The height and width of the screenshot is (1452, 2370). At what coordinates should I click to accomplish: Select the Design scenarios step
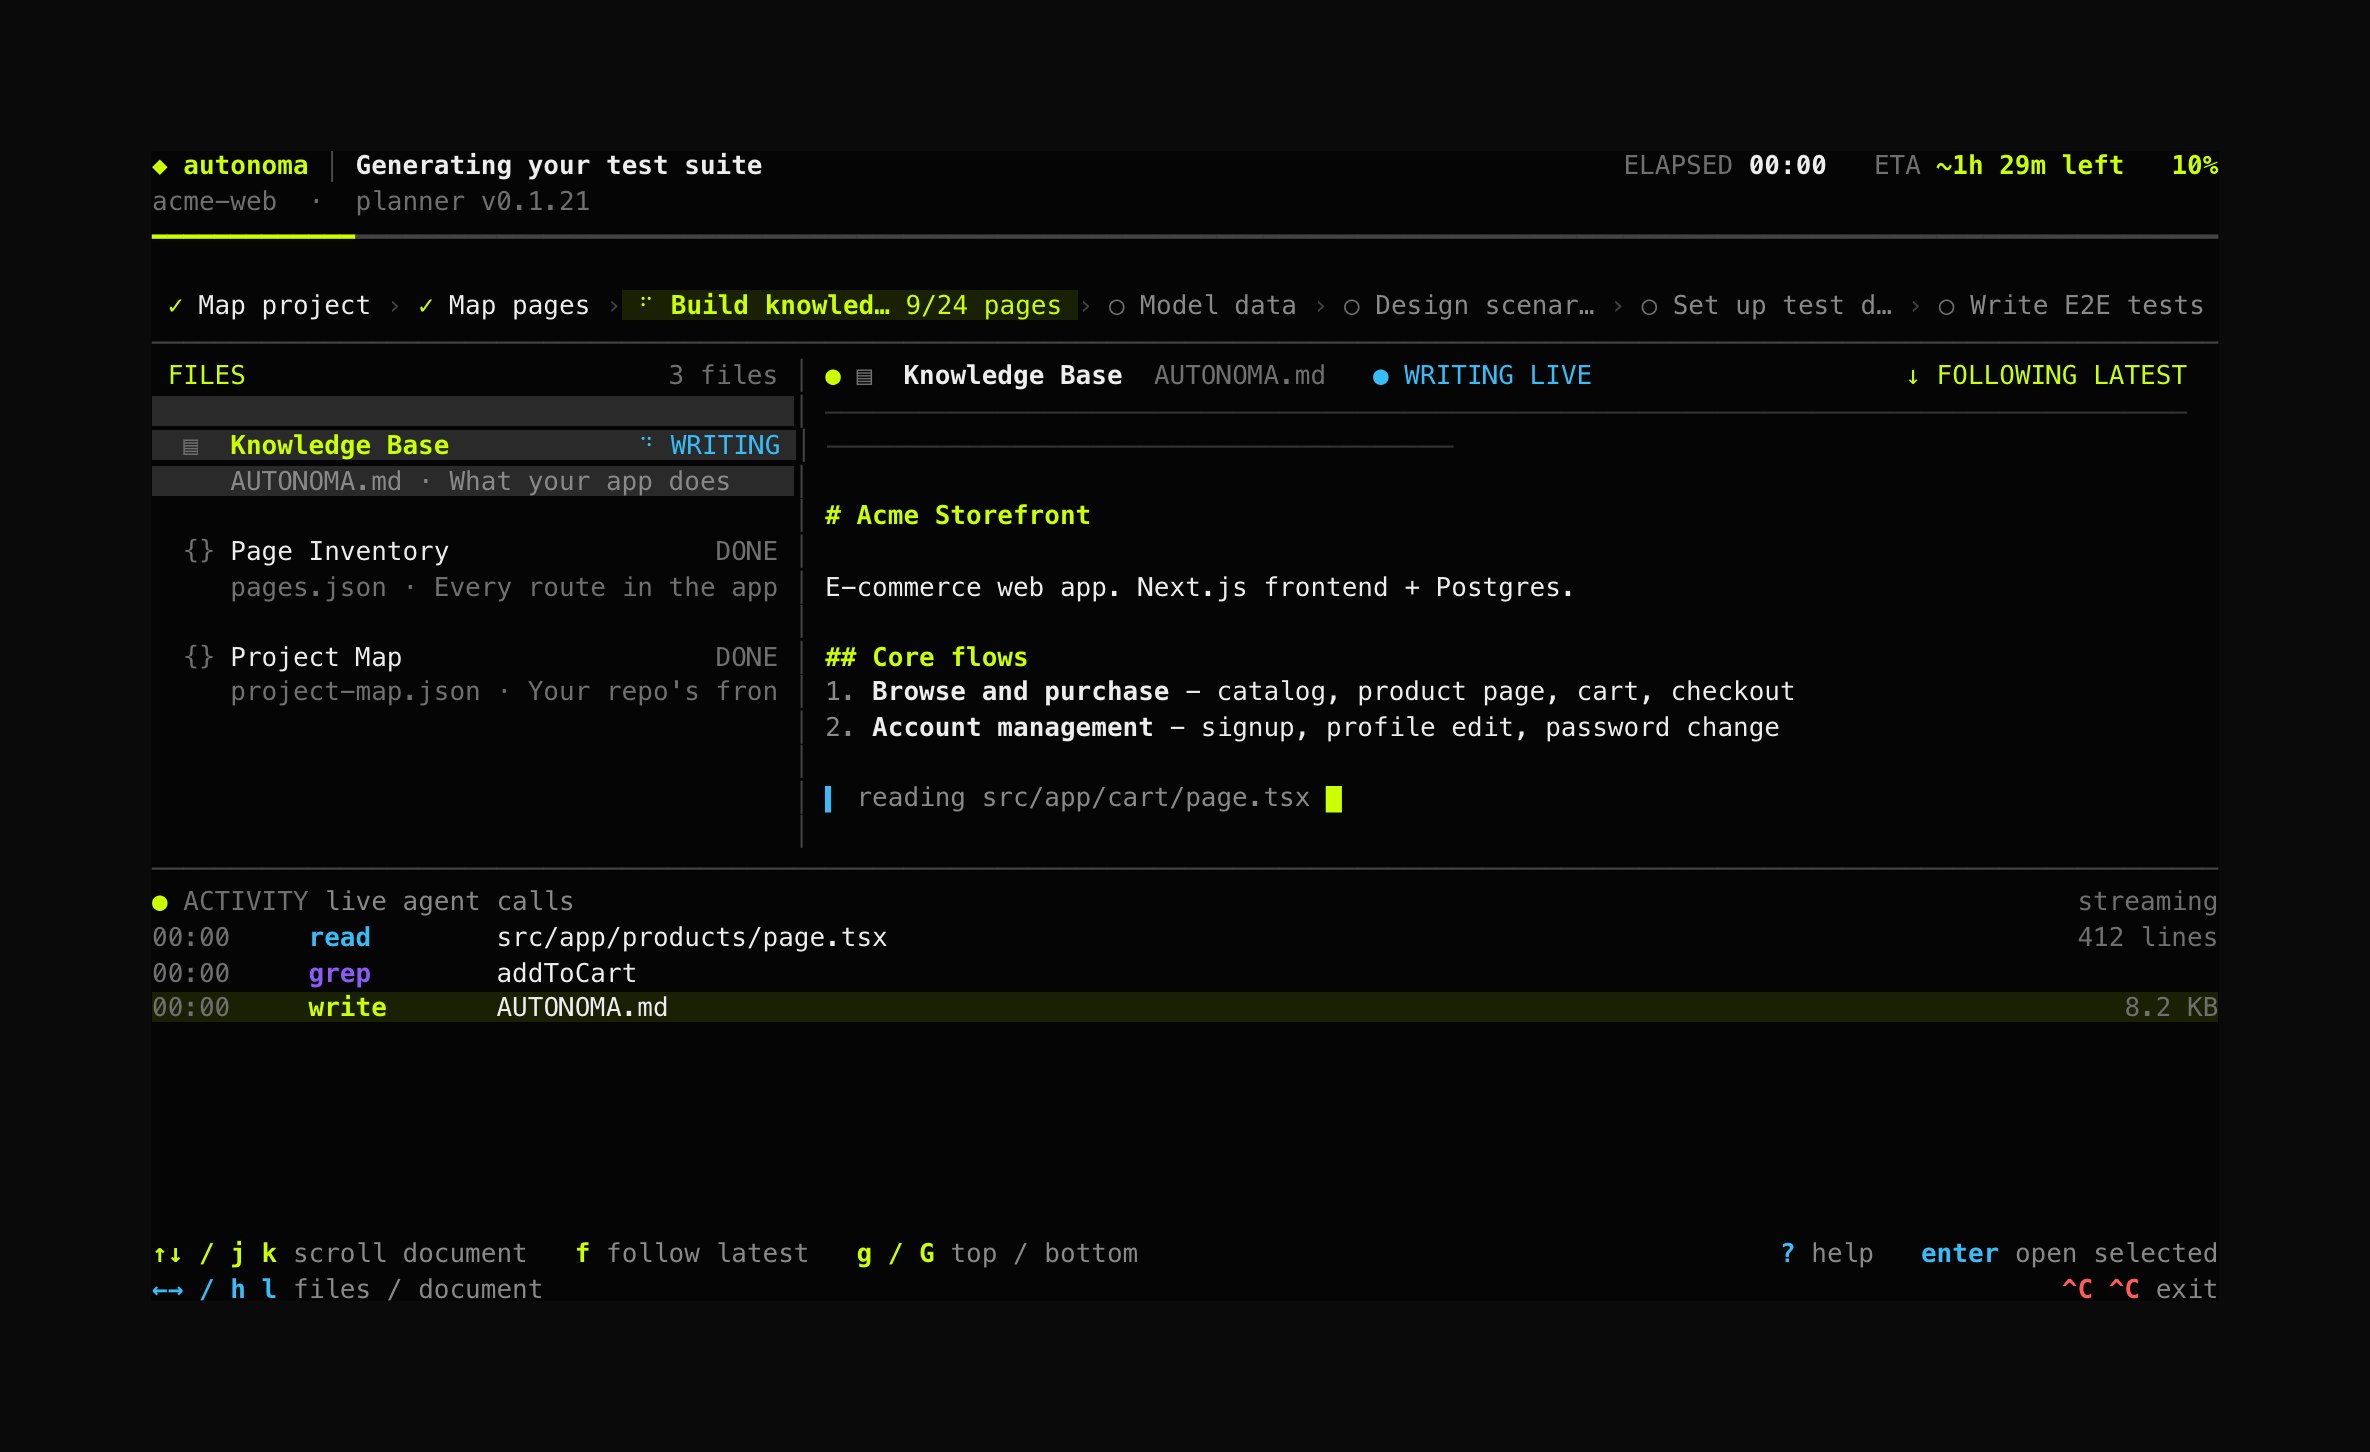[1469, 305]
